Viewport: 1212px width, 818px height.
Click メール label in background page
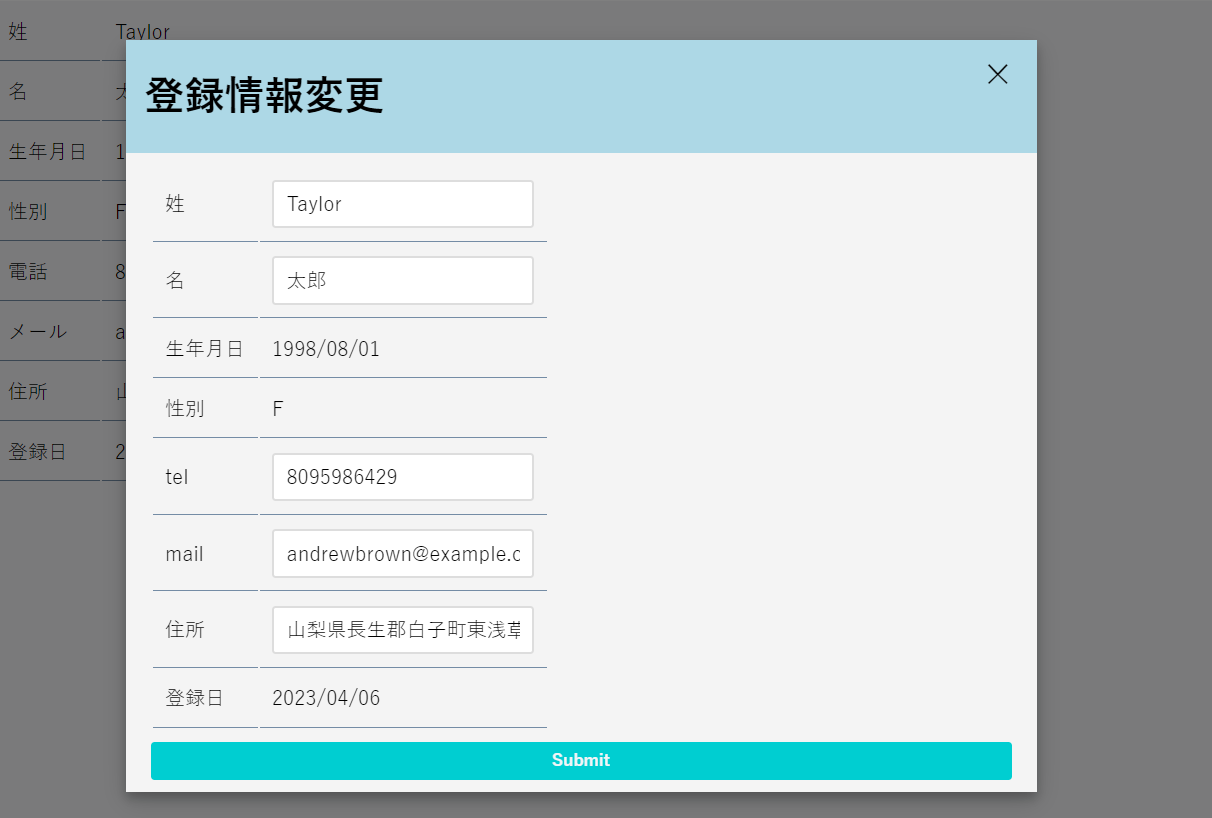38,331
